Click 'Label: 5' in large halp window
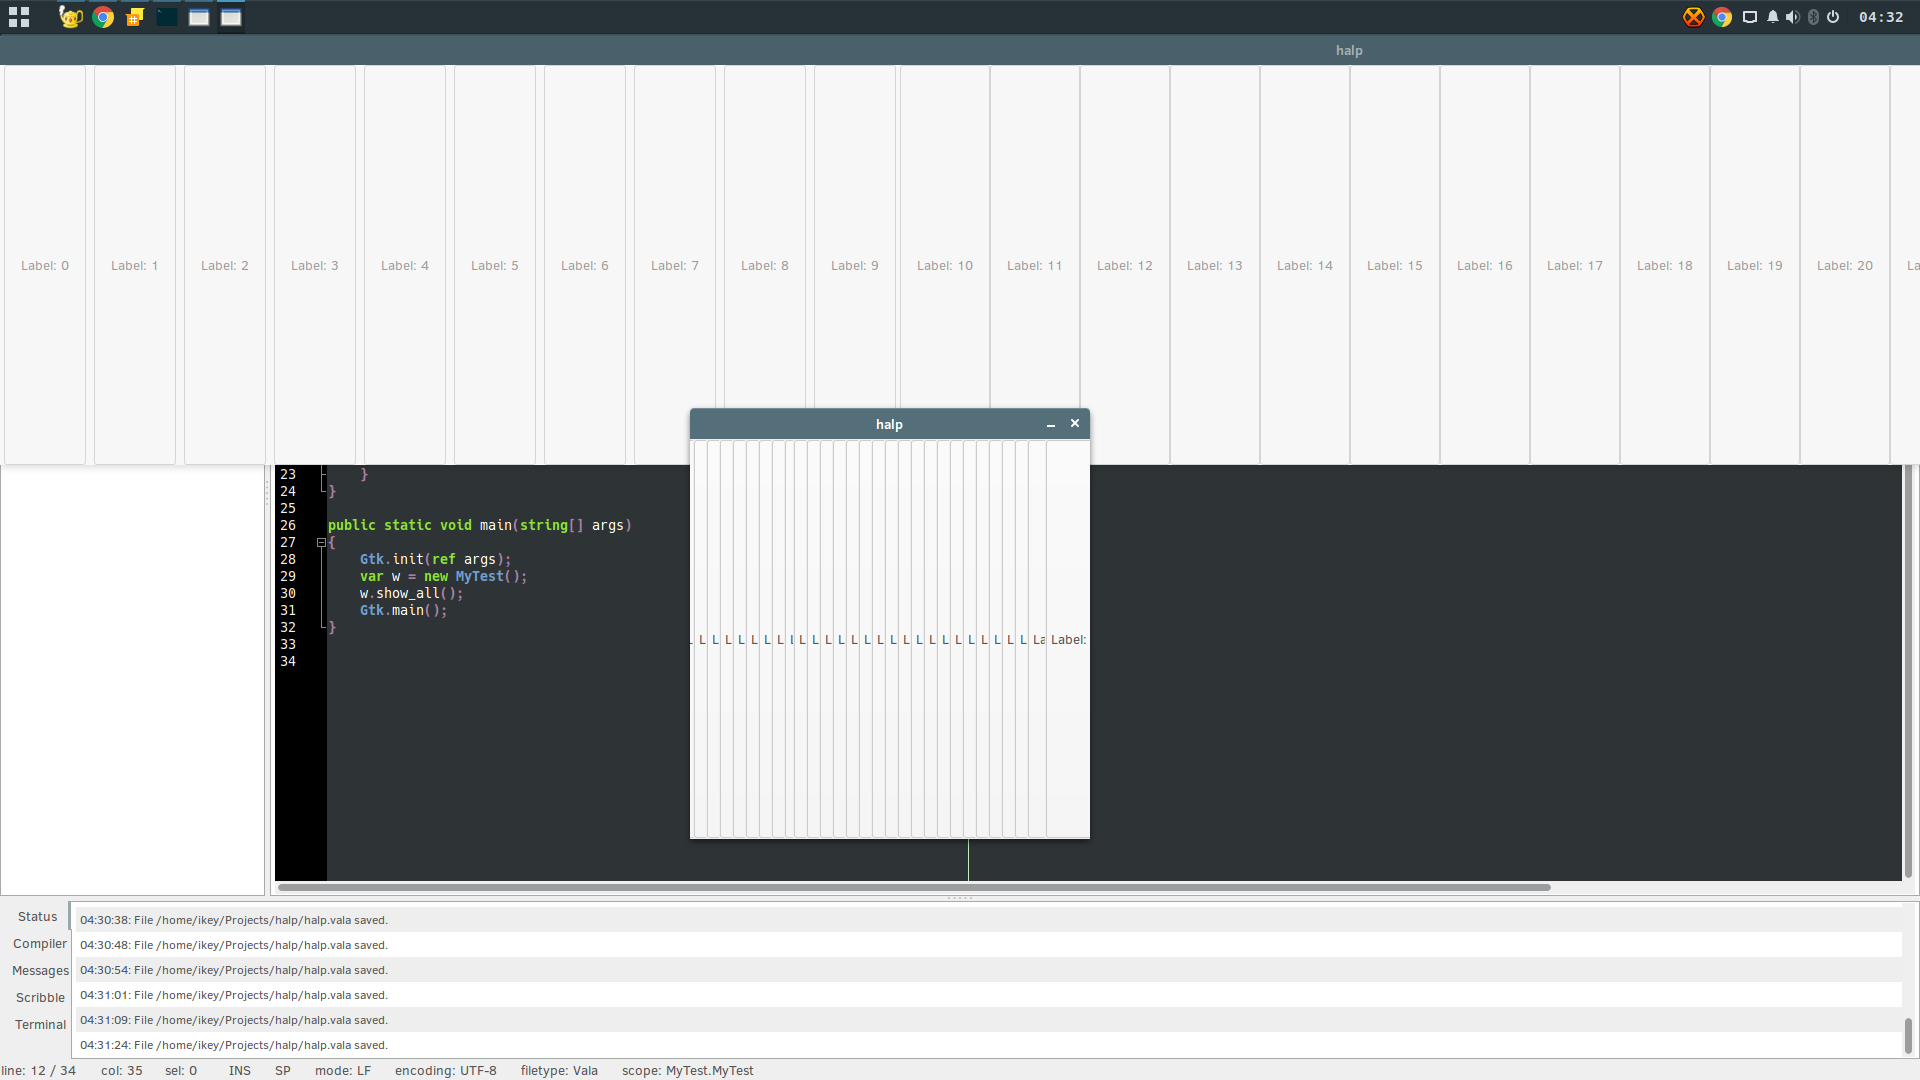Viewport: 1920px width, 1080px height. (495, 266)
